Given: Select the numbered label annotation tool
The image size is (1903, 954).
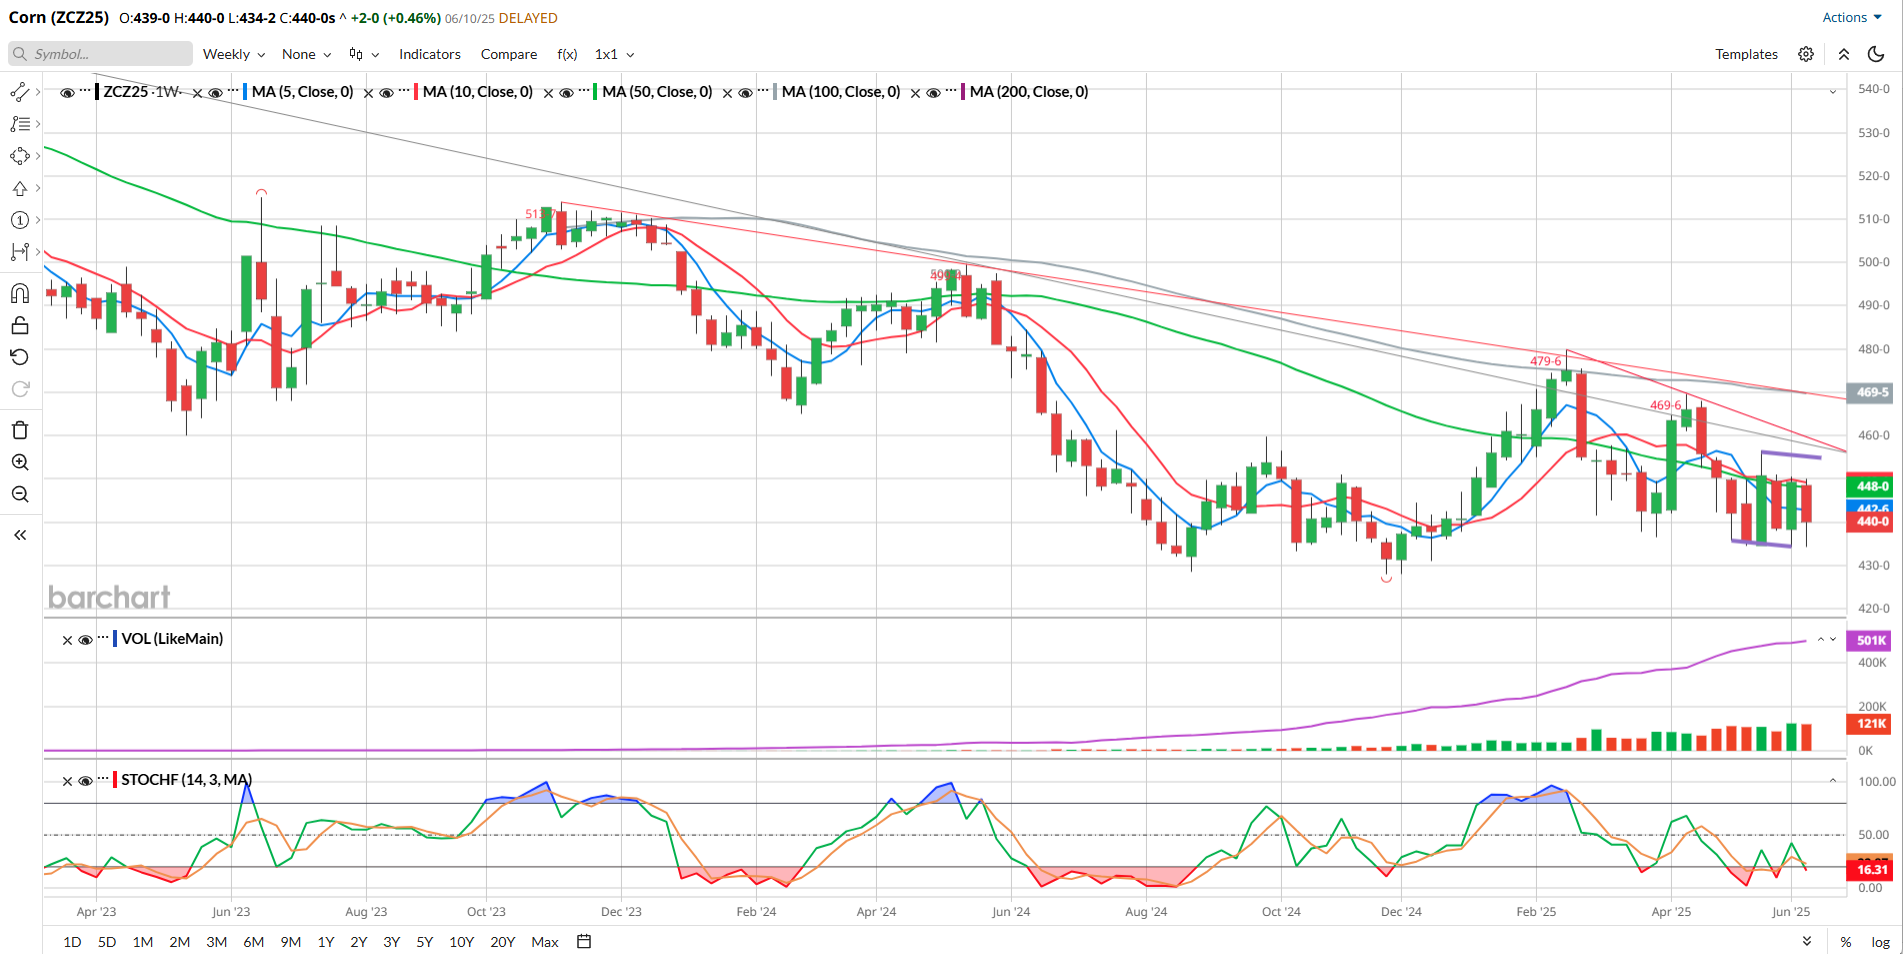Looking at the screenshot, I should [x=19, y=220].
